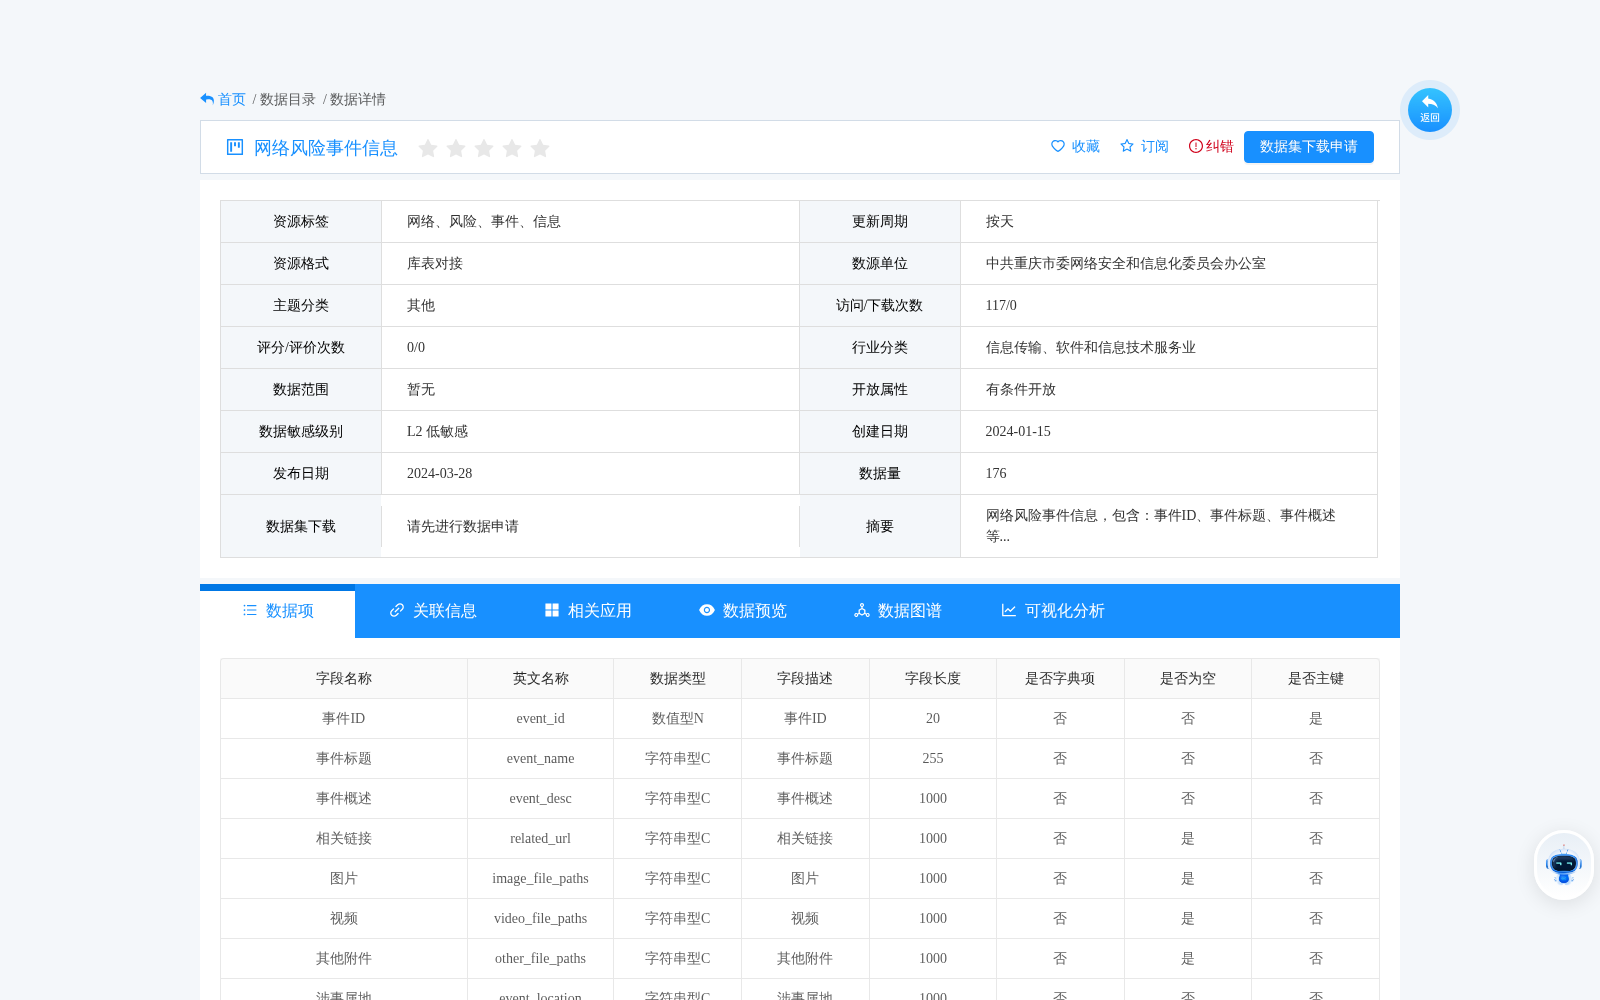
Task: Switch to the 数据预览 tab
Action: [x=742, y=611]
